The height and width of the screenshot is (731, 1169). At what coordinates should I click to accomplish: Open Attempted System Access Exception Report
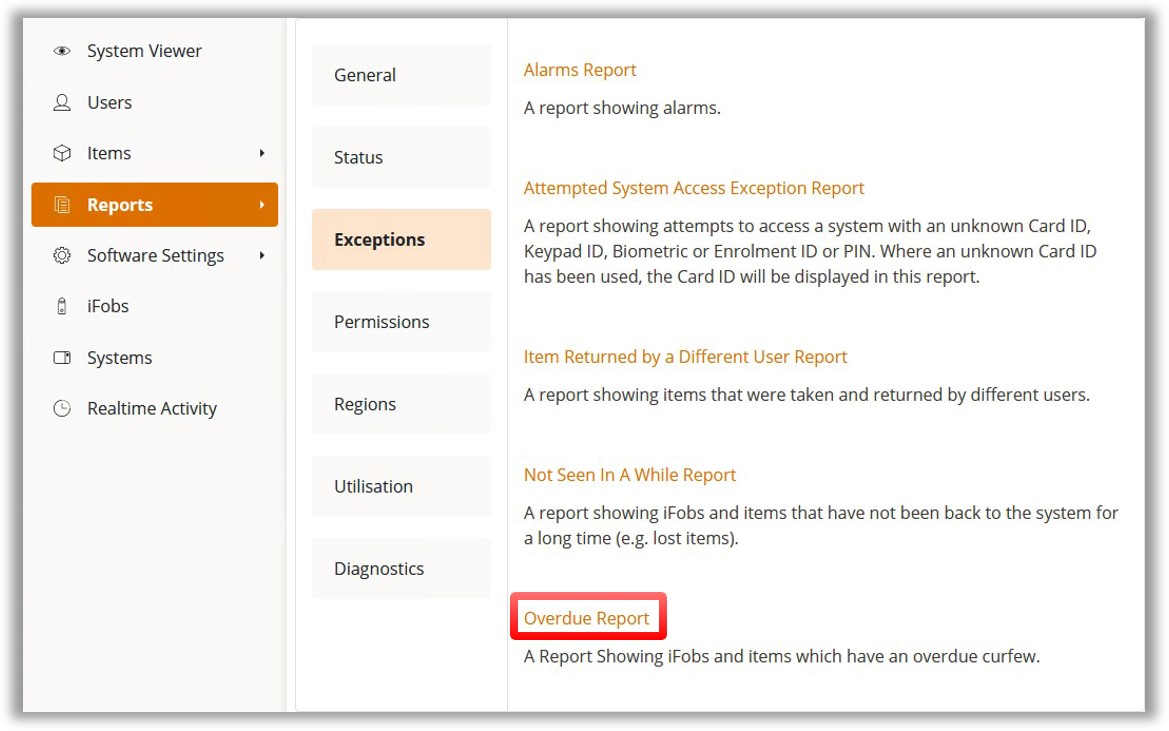[694, 188]
